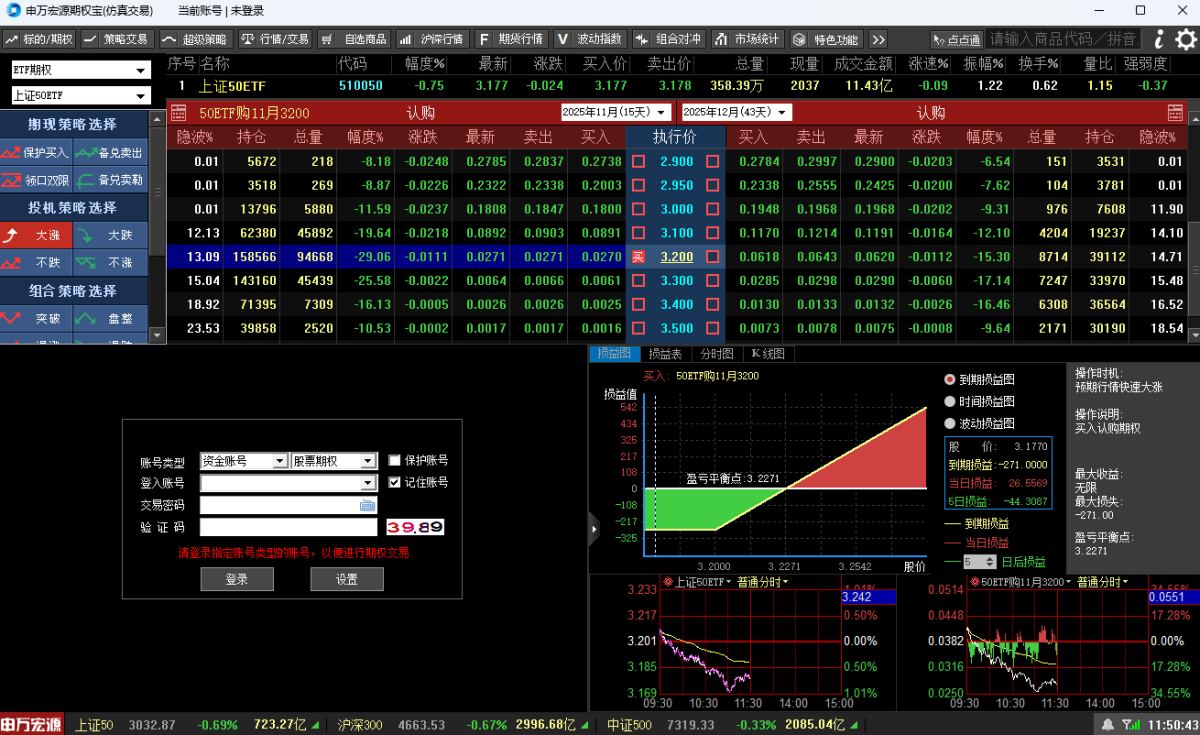
Task: Switch to the K线图 tab
Action: click(x=768, y=354)
